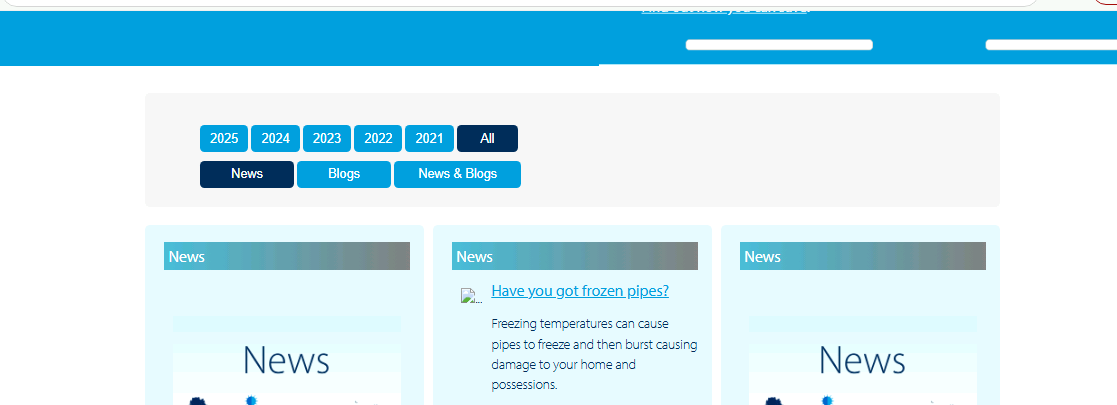Click the partially hidden link above the header
Screen dimensions: 1117x405
coord(725,9)
